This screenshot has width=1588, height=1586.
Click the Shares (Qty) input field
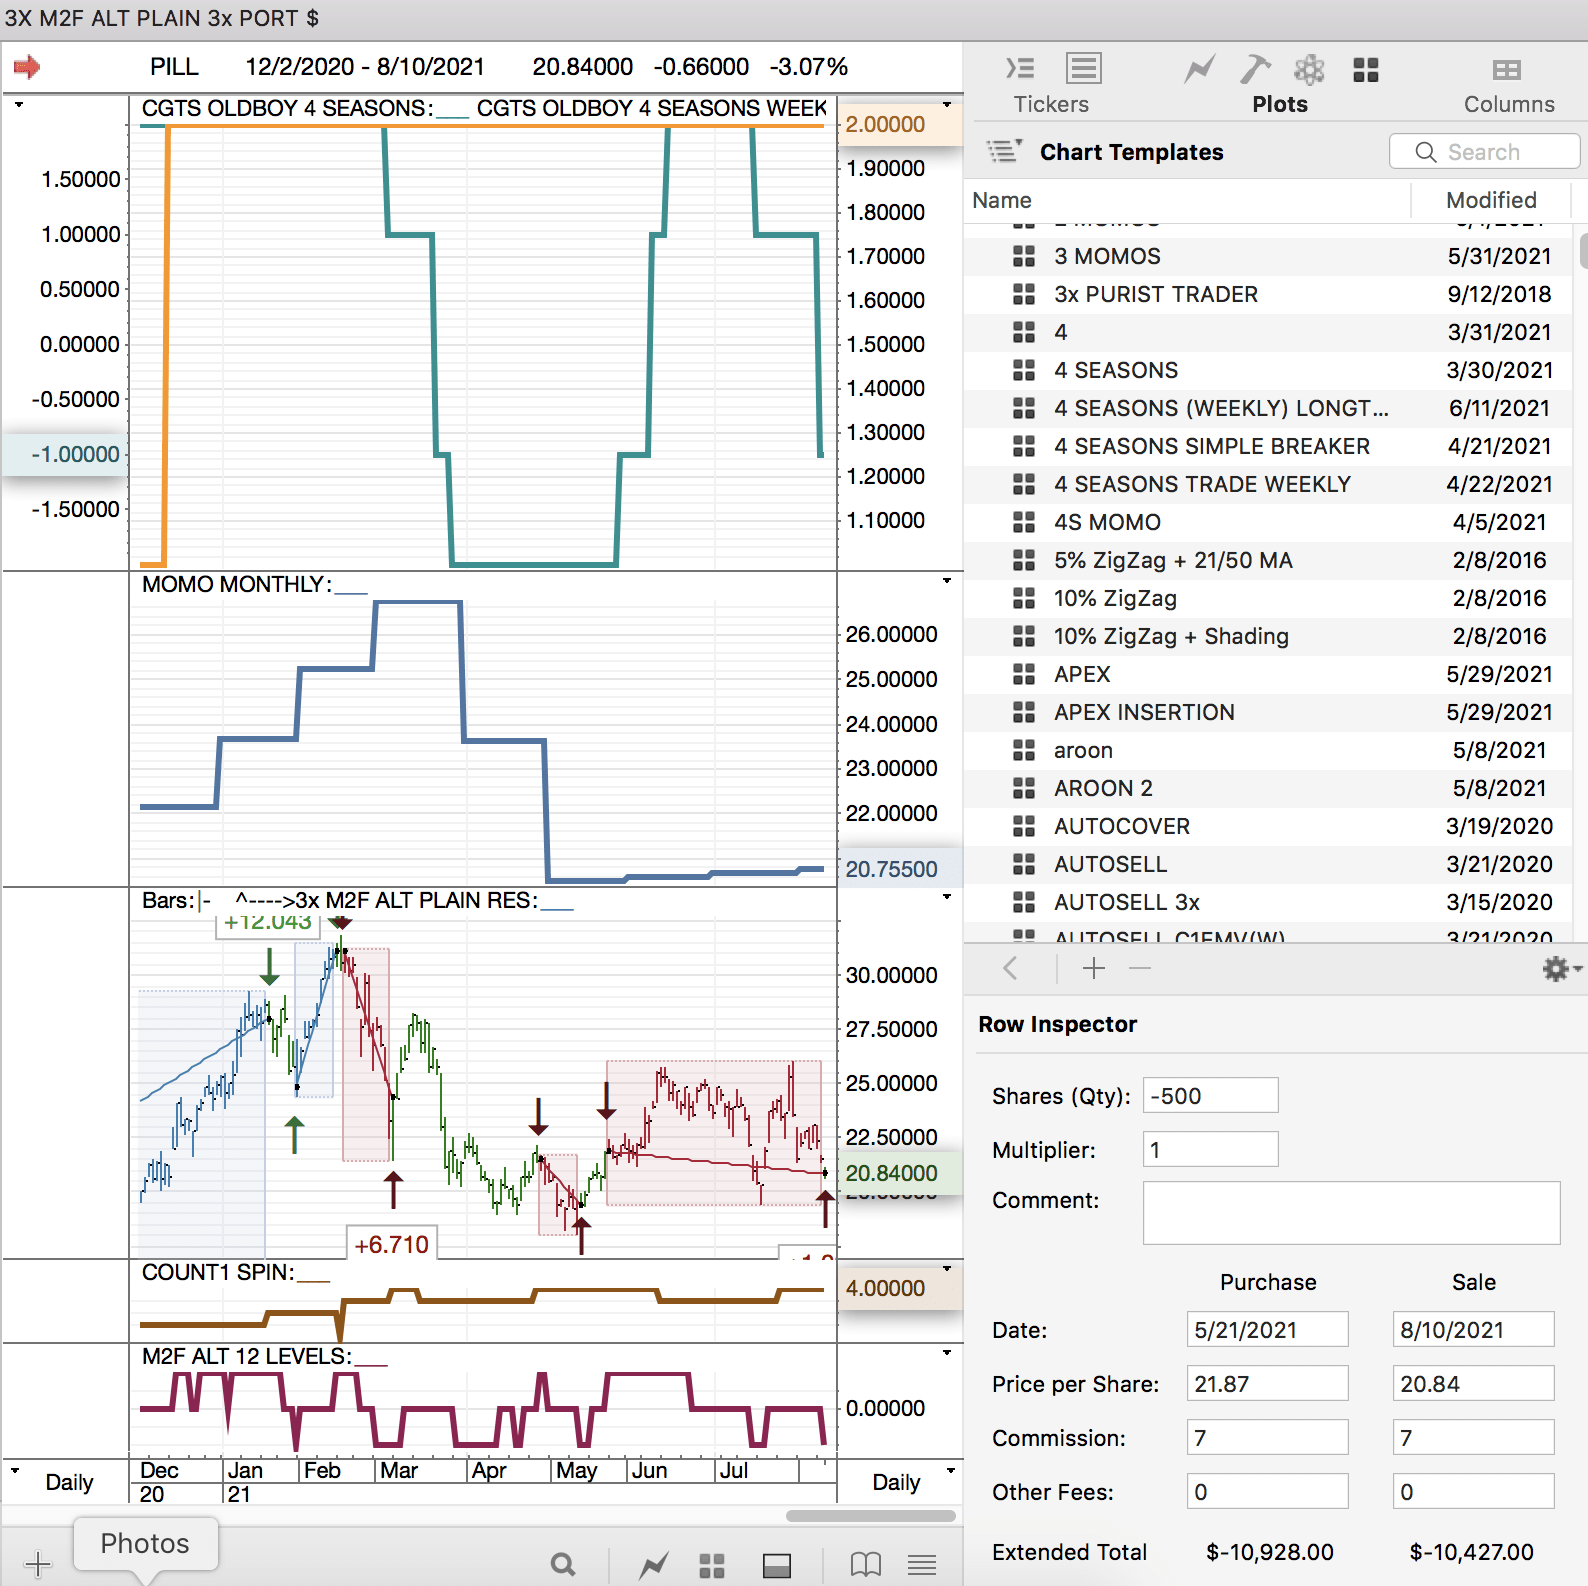pos(1210,1096)
